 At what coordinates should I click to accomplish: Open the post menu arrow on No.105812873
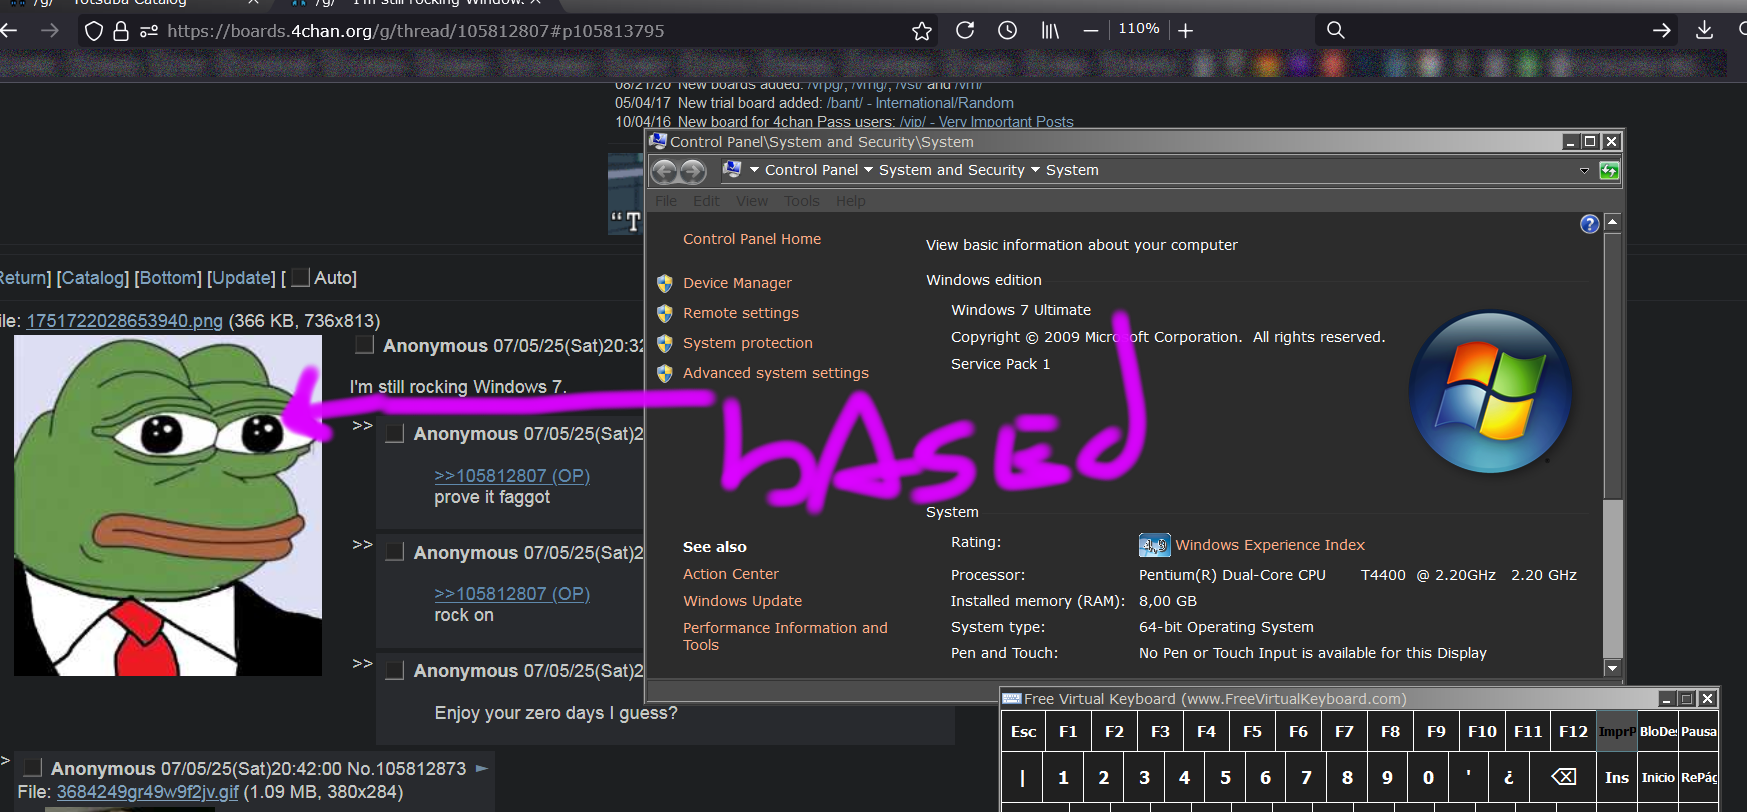(481, 768)
